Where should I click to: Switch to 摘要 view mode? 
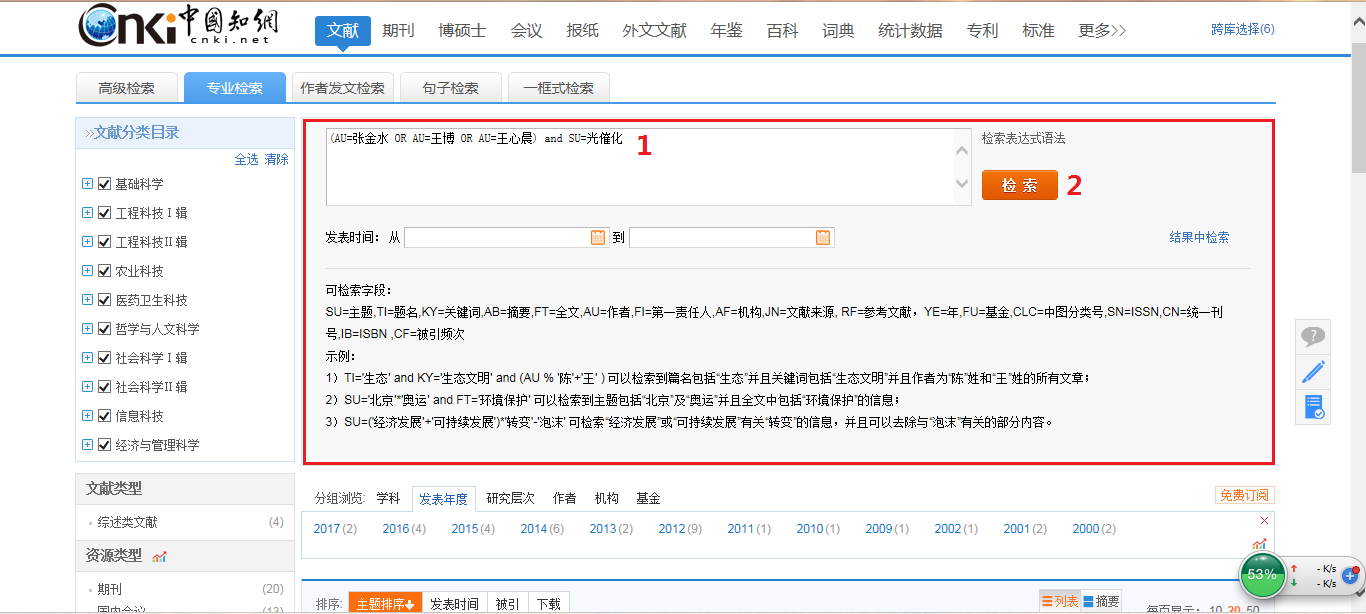[1101, 601]
